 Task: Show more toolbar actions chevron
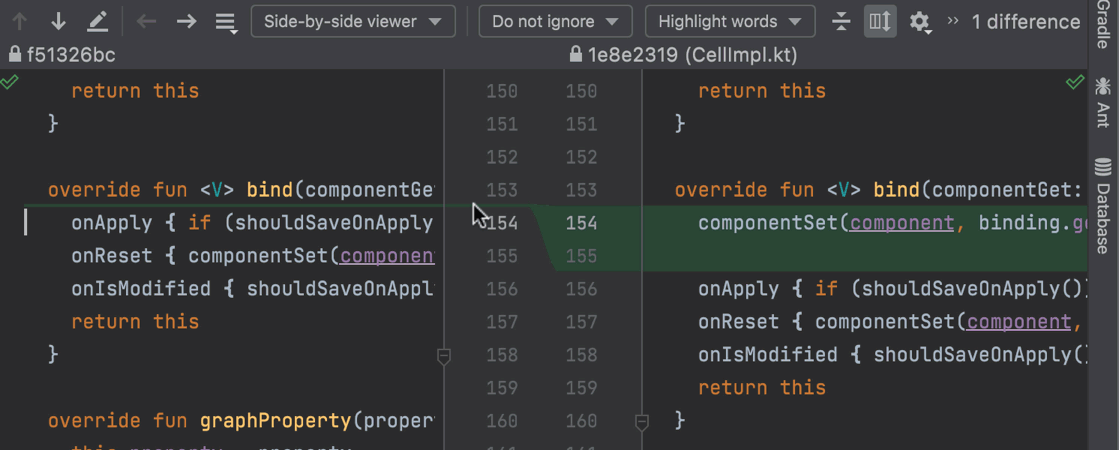click(953, 21)
